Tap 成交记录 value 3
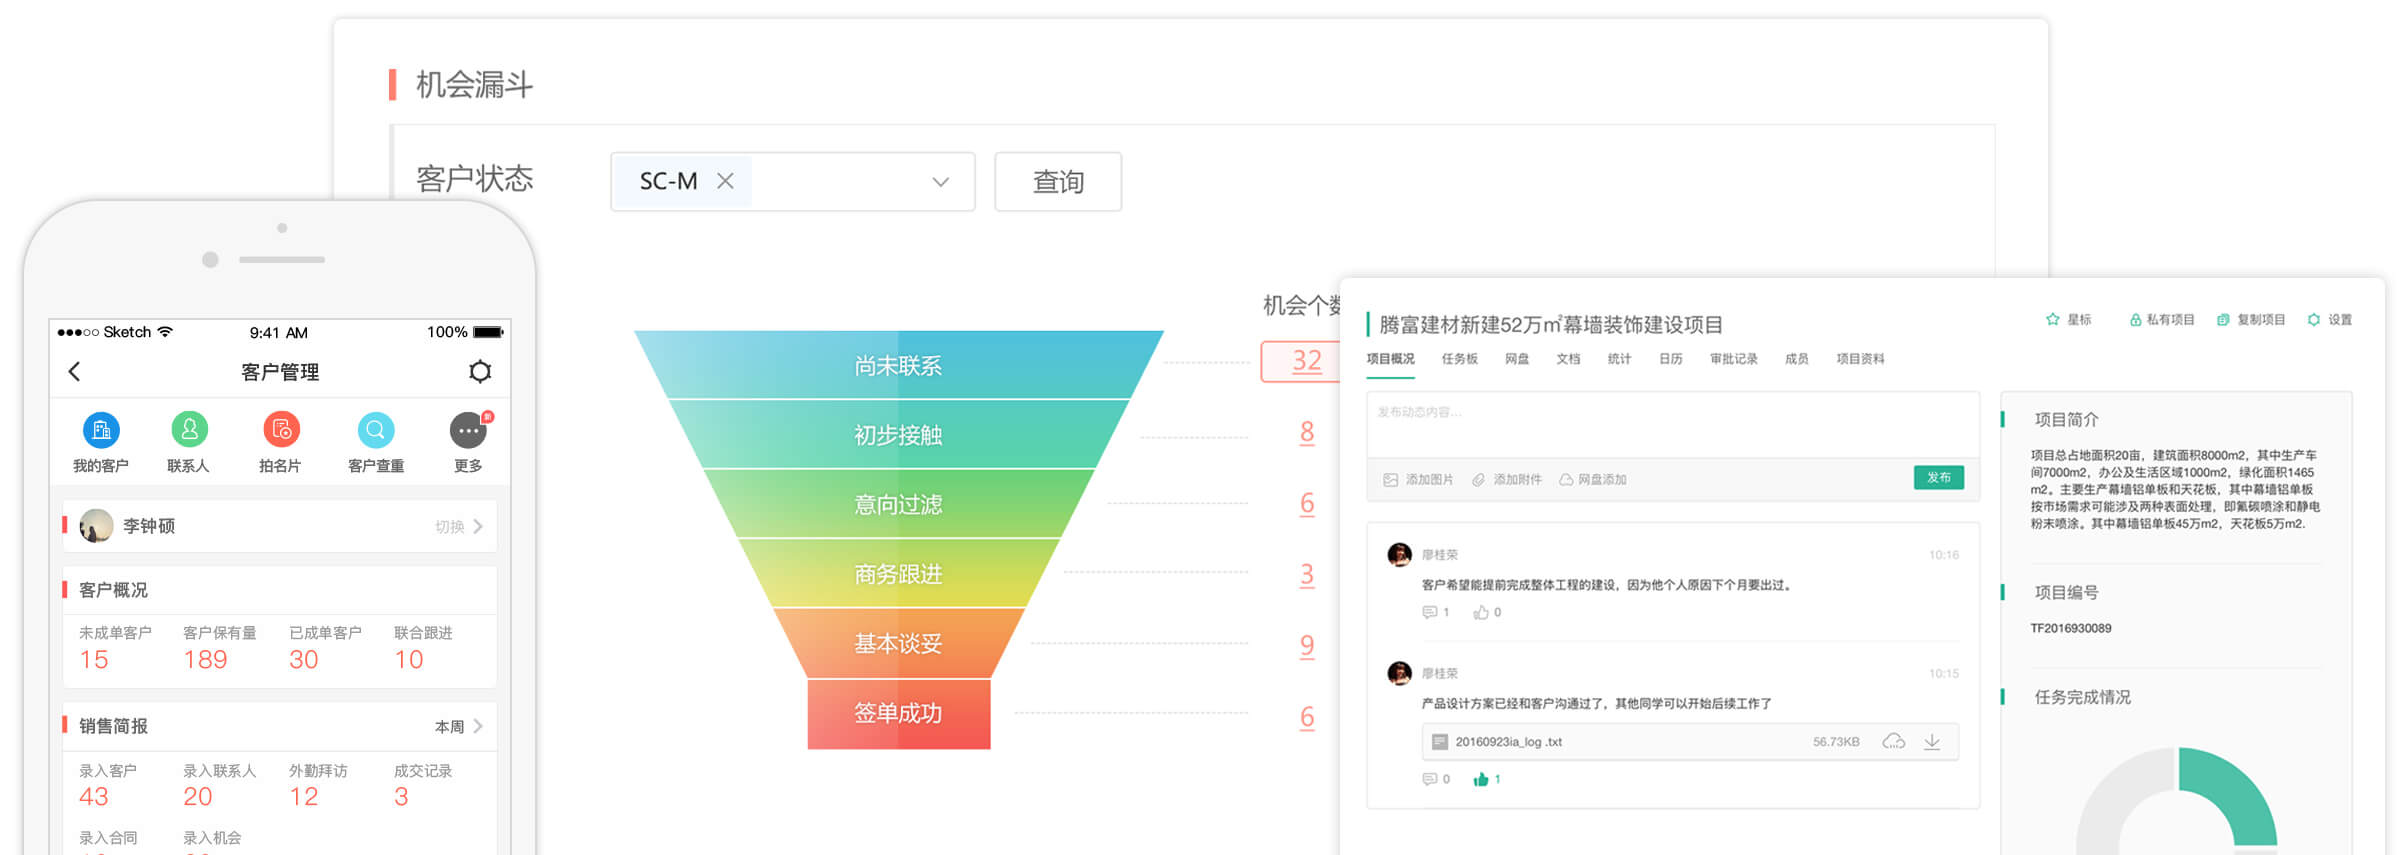This screenshot has width=2400, height=855. point(401,797)
